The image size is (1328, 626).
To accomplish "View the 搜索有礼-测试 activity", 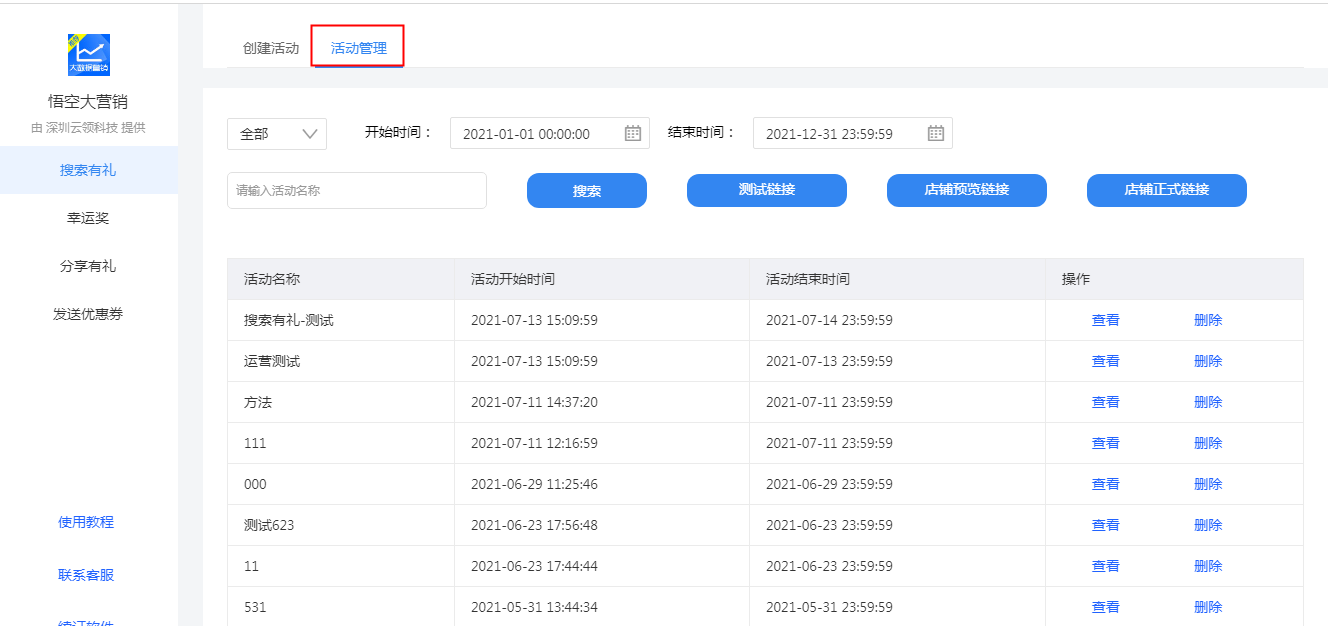I will (x=1106, y=320).
